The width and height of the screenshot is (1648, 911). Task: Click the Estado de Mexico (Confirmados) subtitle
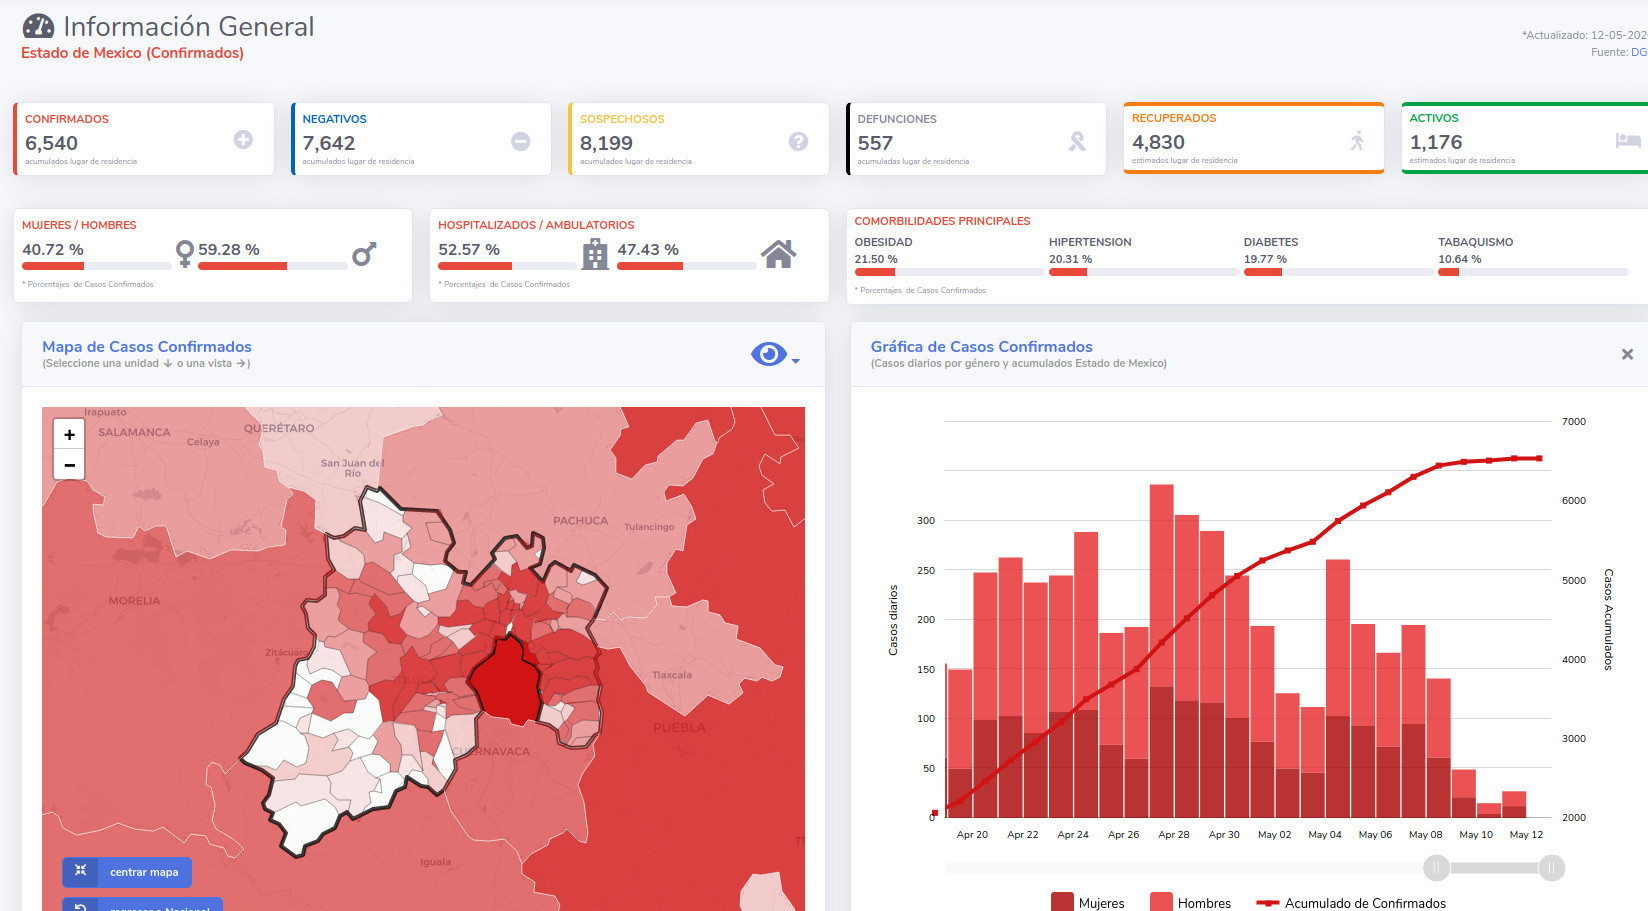[132, 53]
